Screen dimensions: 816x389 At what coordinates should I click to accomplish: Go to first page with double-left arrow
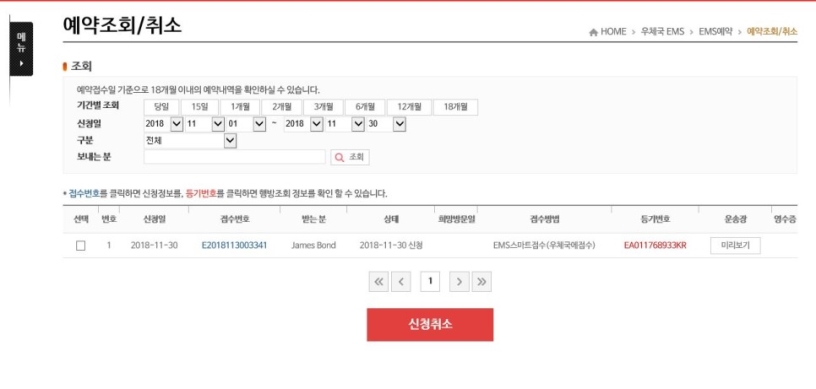[x=378, y=282]
